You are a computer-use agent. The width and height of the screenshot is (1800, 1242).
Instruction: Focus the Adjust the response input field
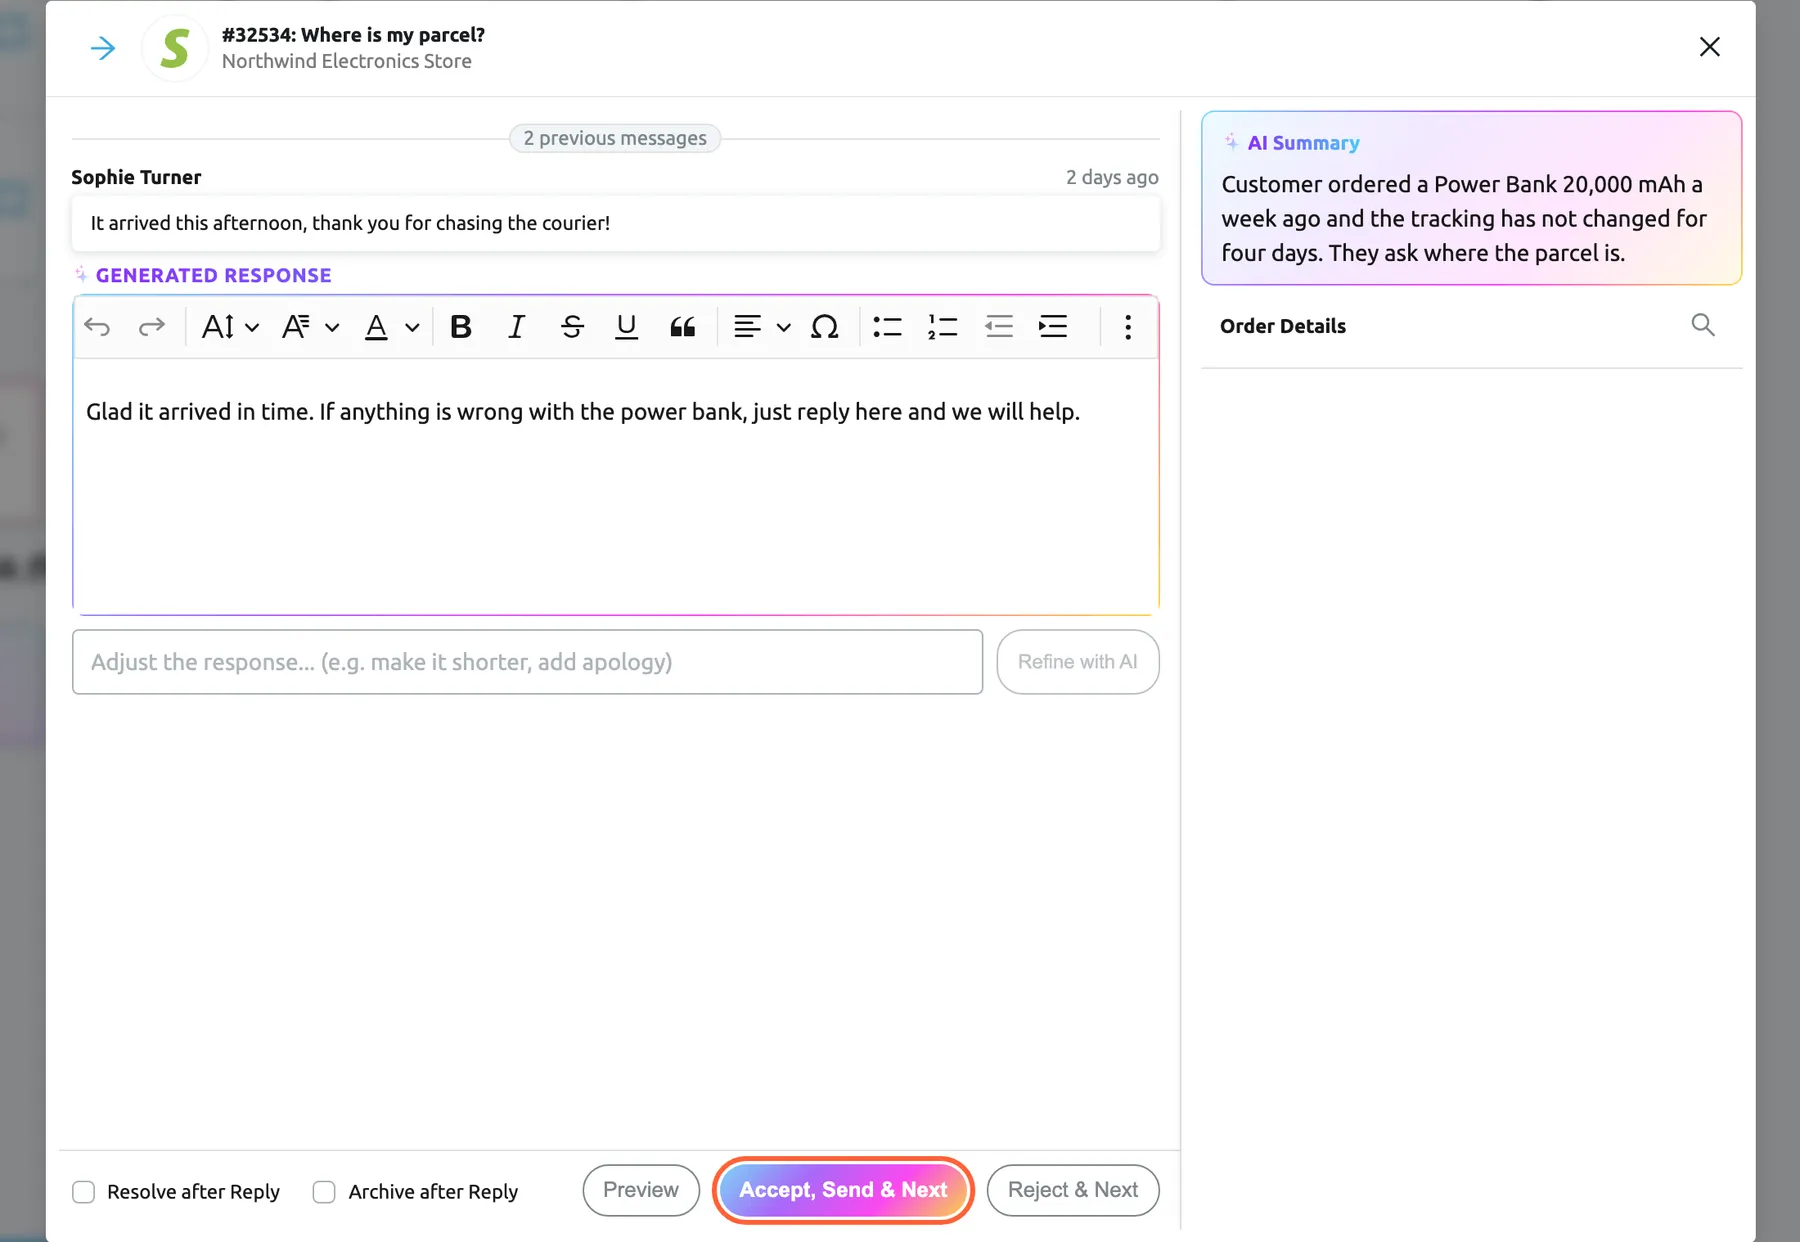pyautogui.click(x=527, y=662)
